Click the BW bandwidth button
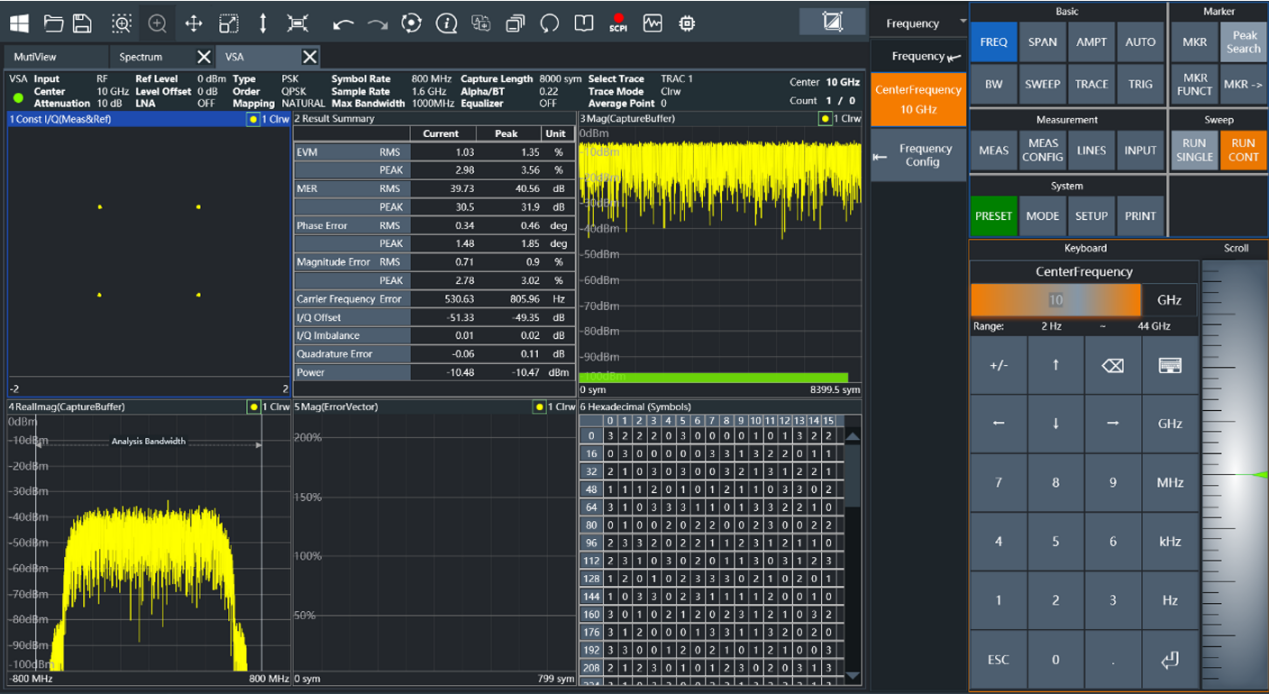The height and width of the screenshot is (694, 1269). (x=993, y=85)
